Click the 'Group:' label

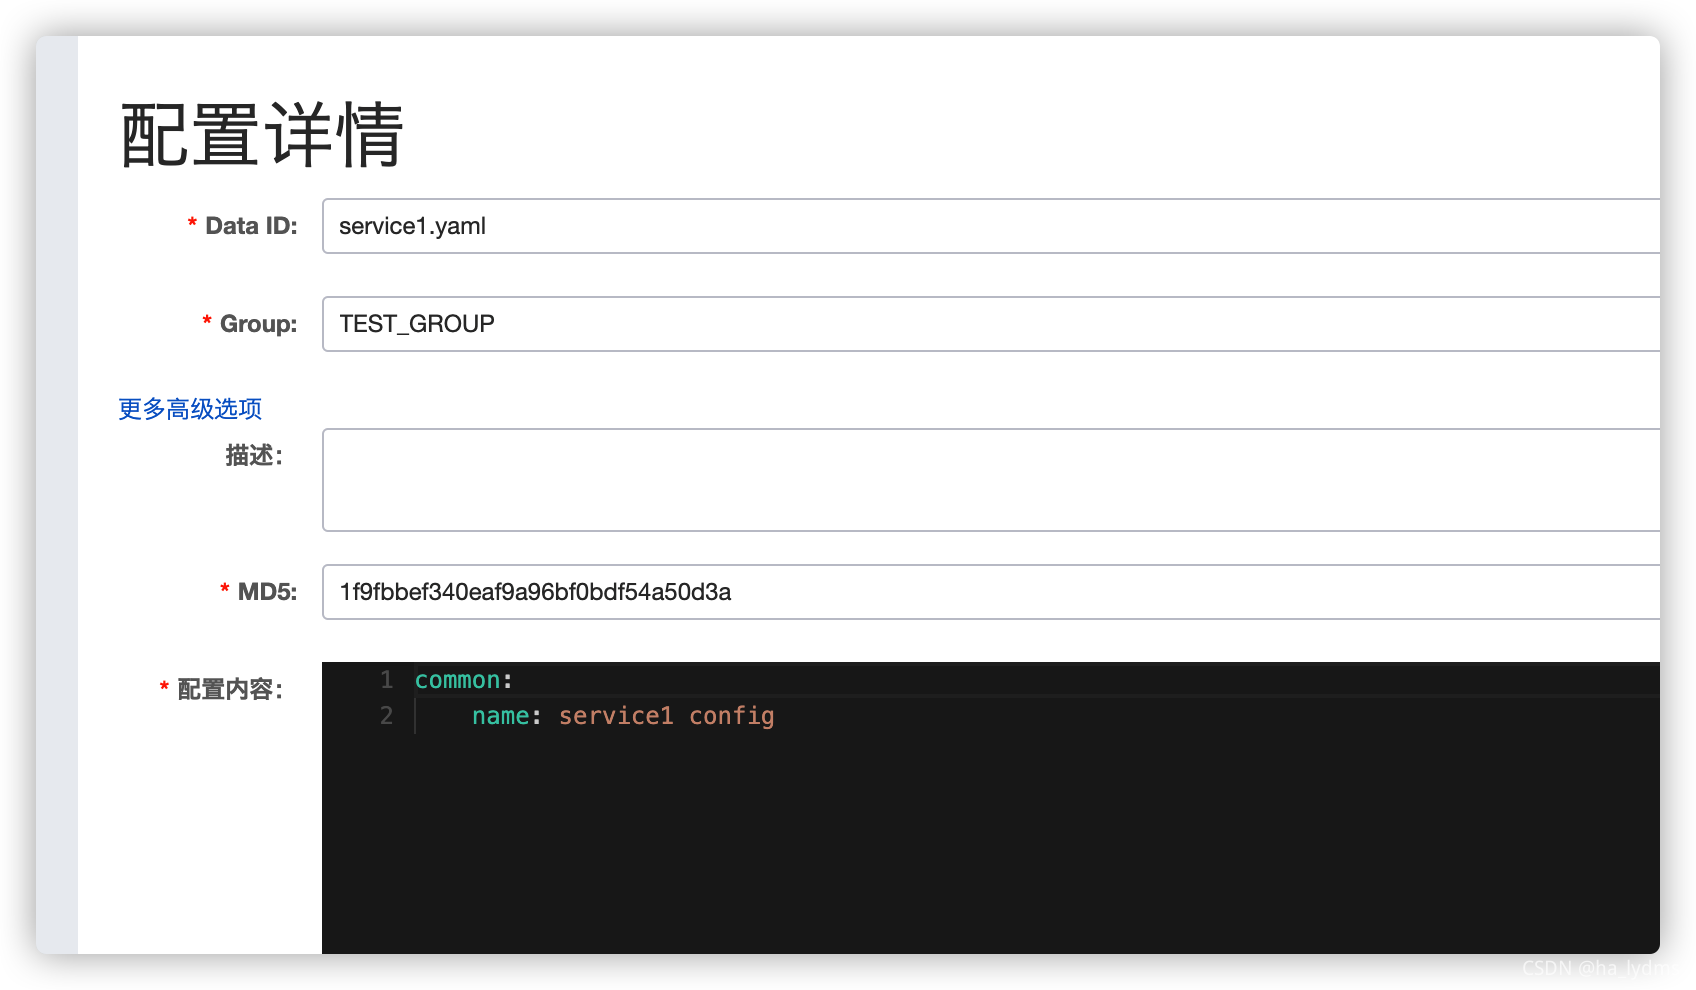[x=258, y=324]
